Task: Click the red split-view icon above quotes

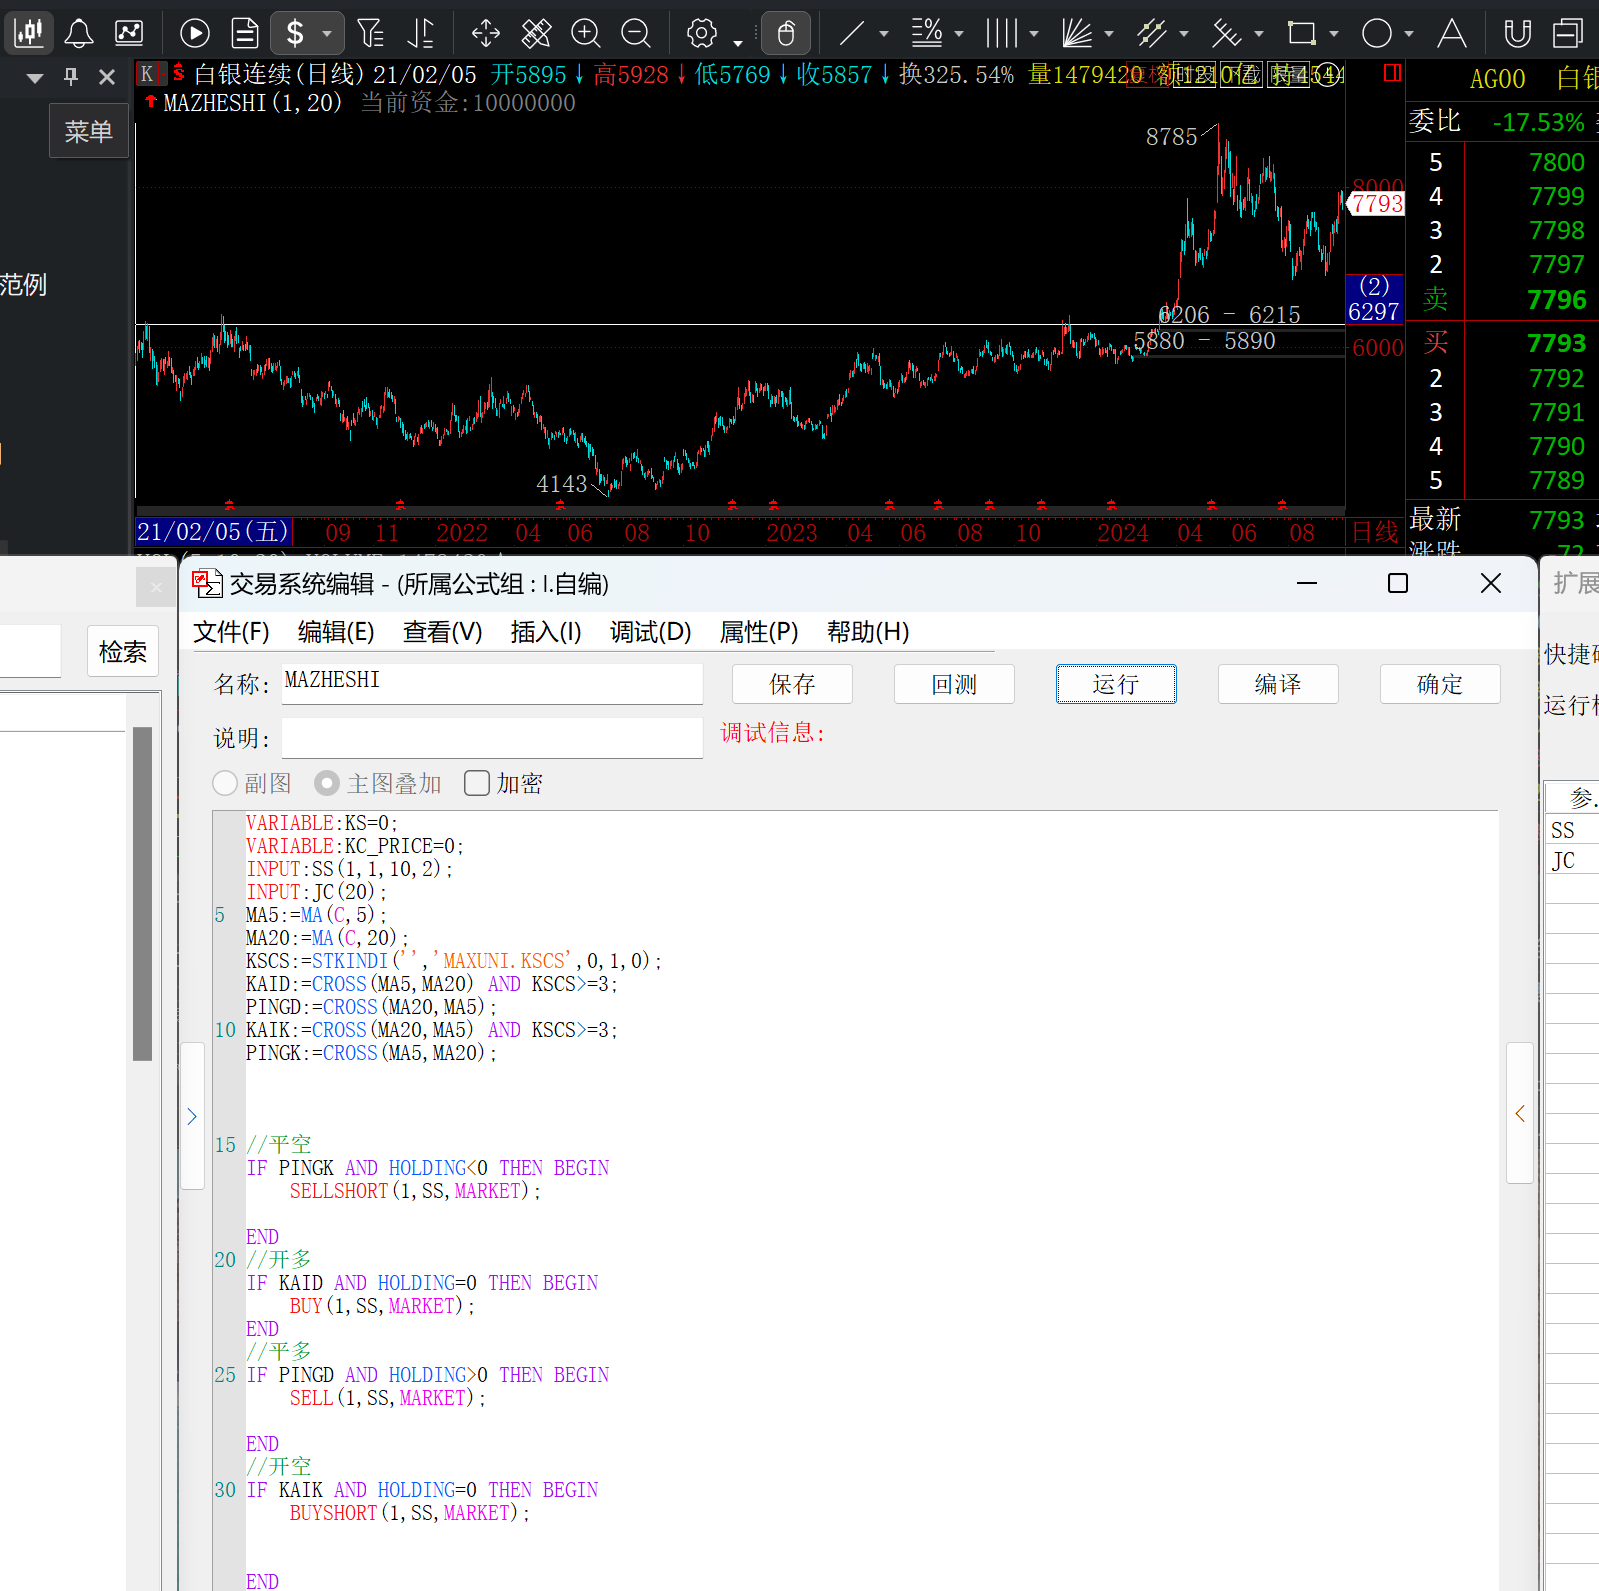Action: click(x=1392, y=73)
